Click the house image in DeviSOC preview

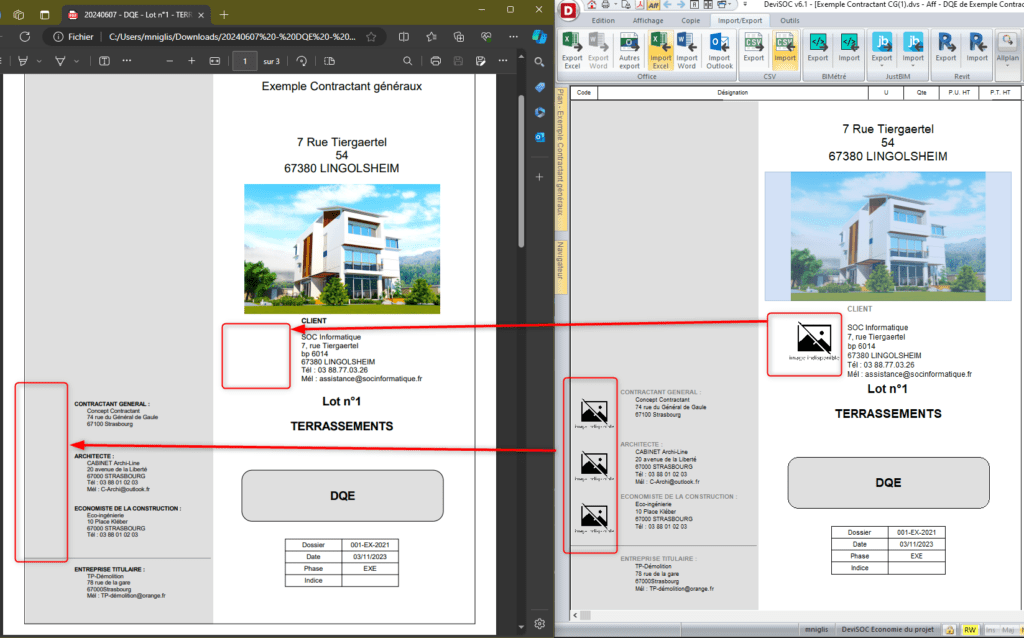888,236
